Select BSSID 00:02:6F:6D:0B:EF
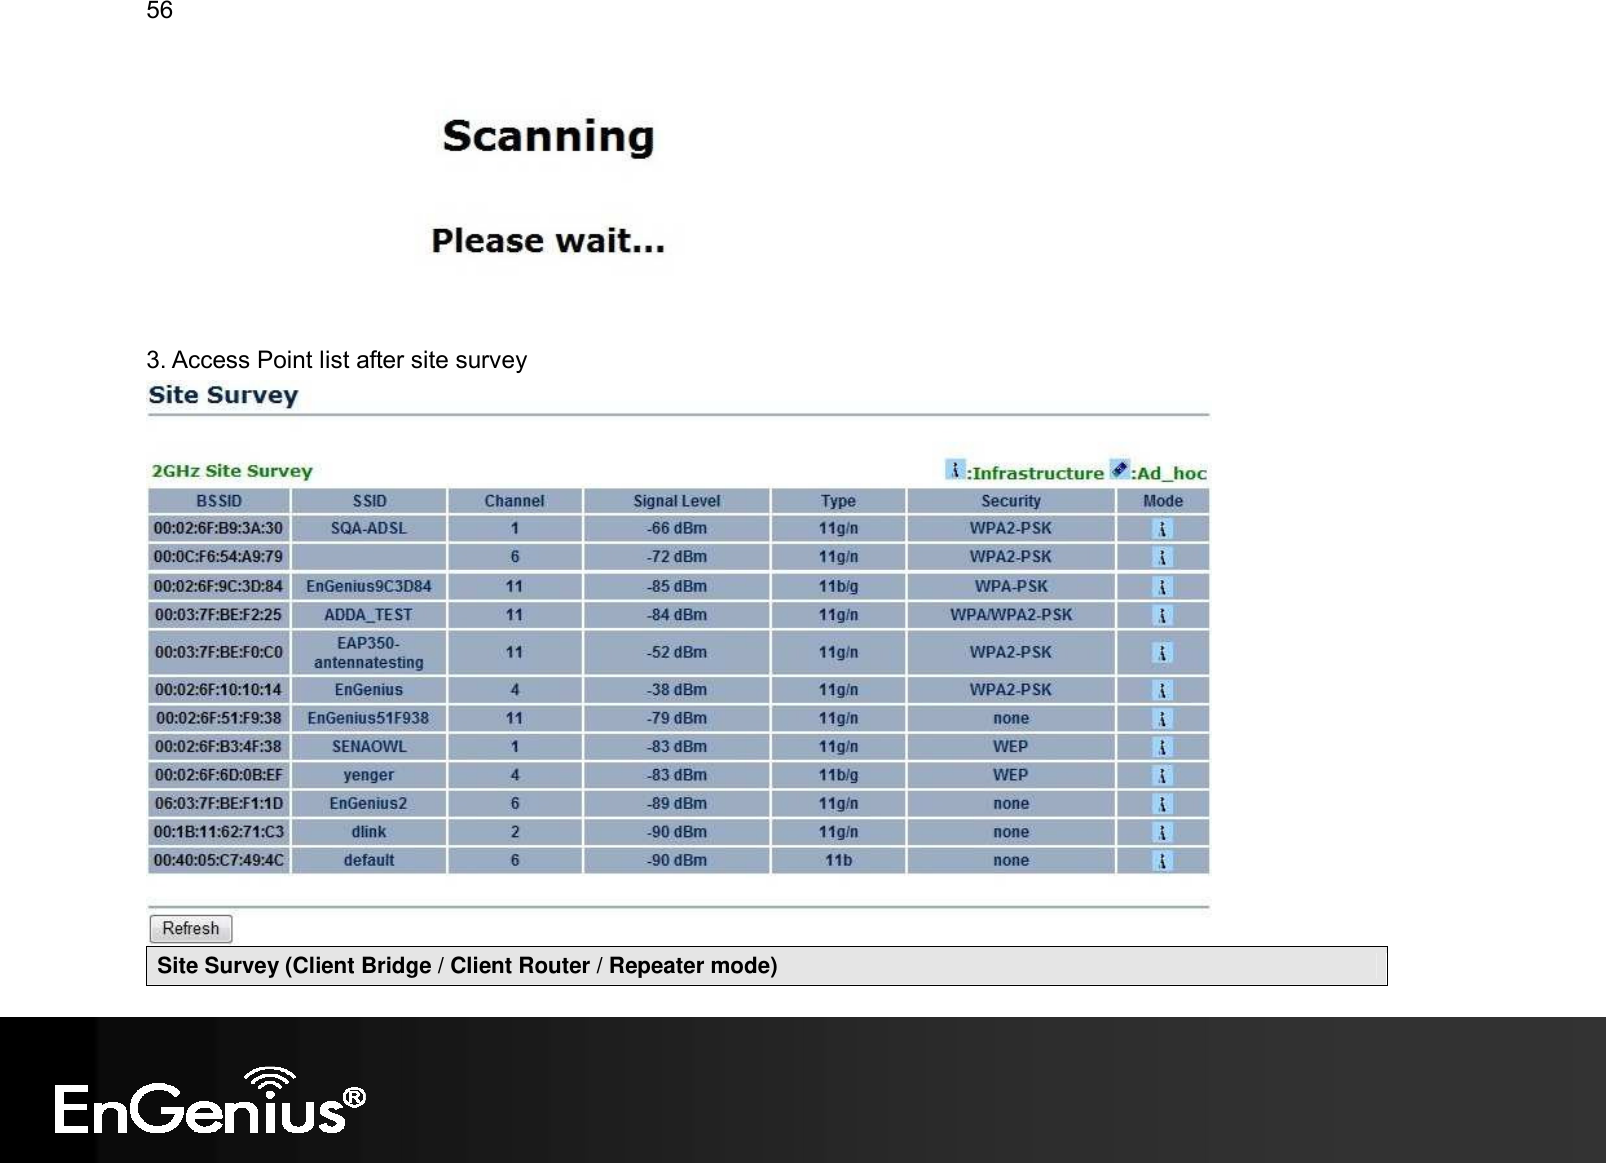This screenshot has width=1606, height=1163. click(x=218, y=775)
